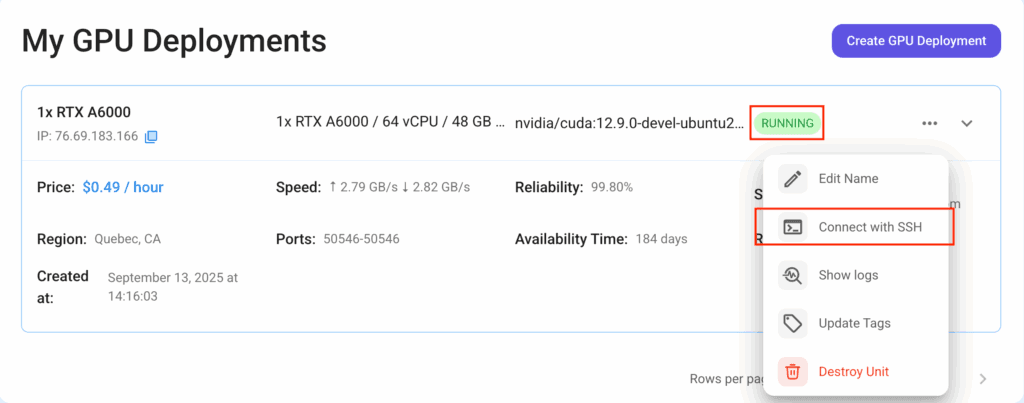Click the terminal SSH icon
The image size is (1024, 403).
793,227
